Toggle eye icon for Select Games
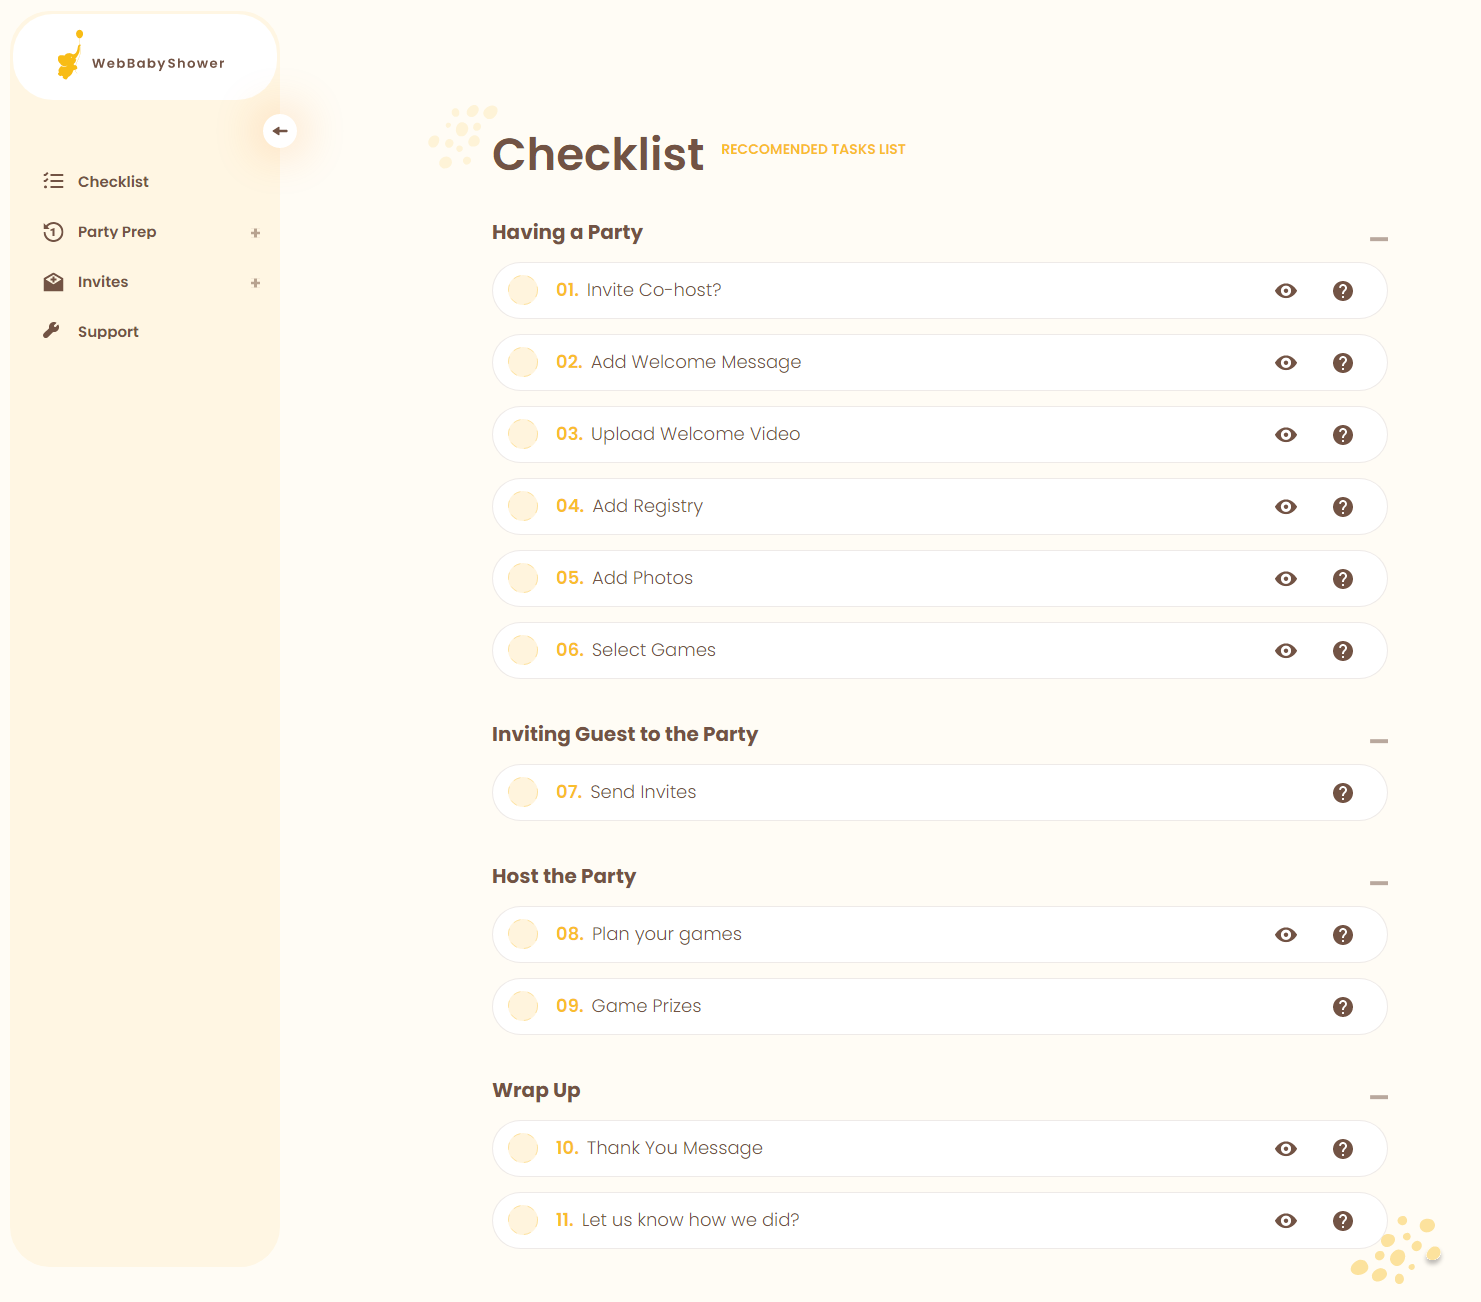 point(1286,651)
